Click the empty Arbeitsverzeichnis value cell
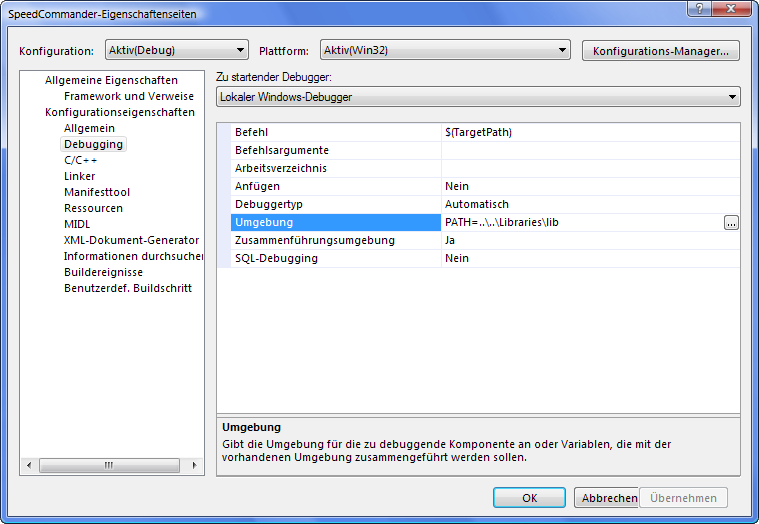 (x=591, y=168)
